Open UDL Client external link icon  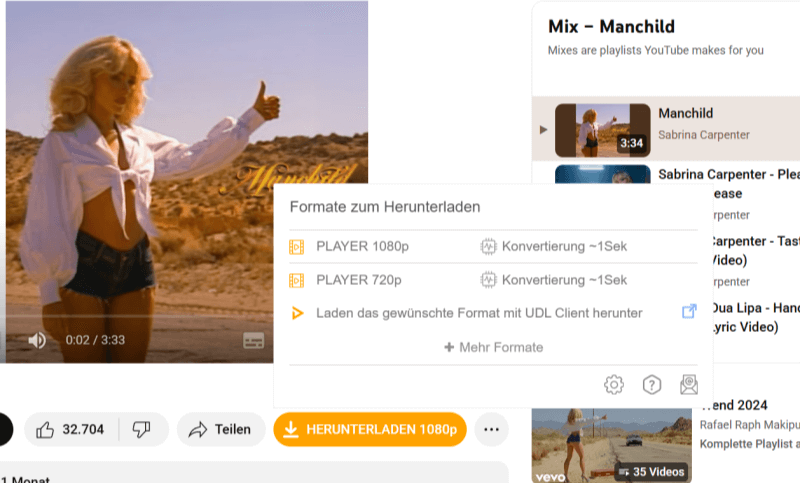tap(689, 311)
